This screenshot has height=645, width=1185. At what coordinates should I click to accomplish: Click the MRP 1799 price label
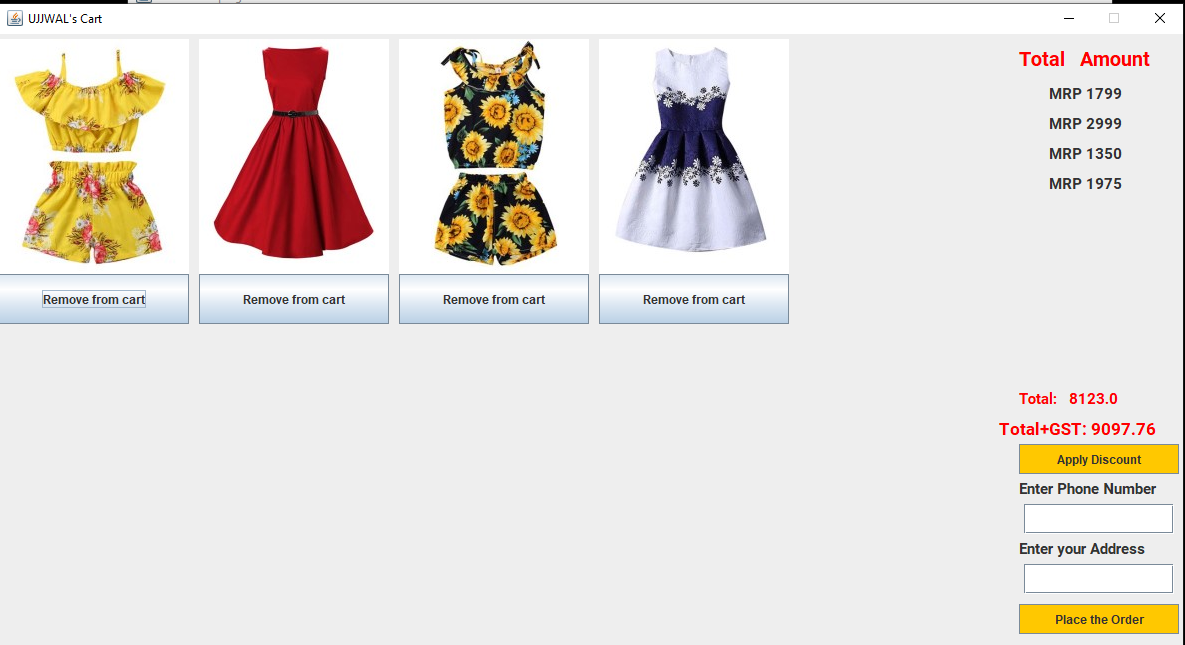1085,93
